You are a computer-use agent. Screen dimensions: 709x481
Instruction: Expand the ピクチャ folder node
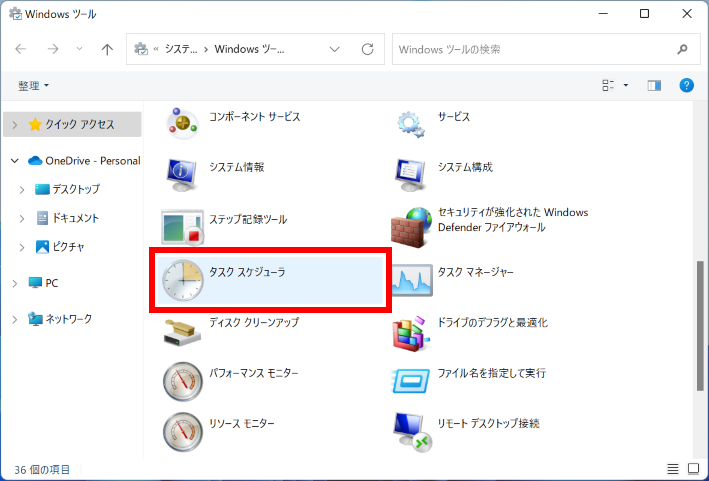point(22,247)
